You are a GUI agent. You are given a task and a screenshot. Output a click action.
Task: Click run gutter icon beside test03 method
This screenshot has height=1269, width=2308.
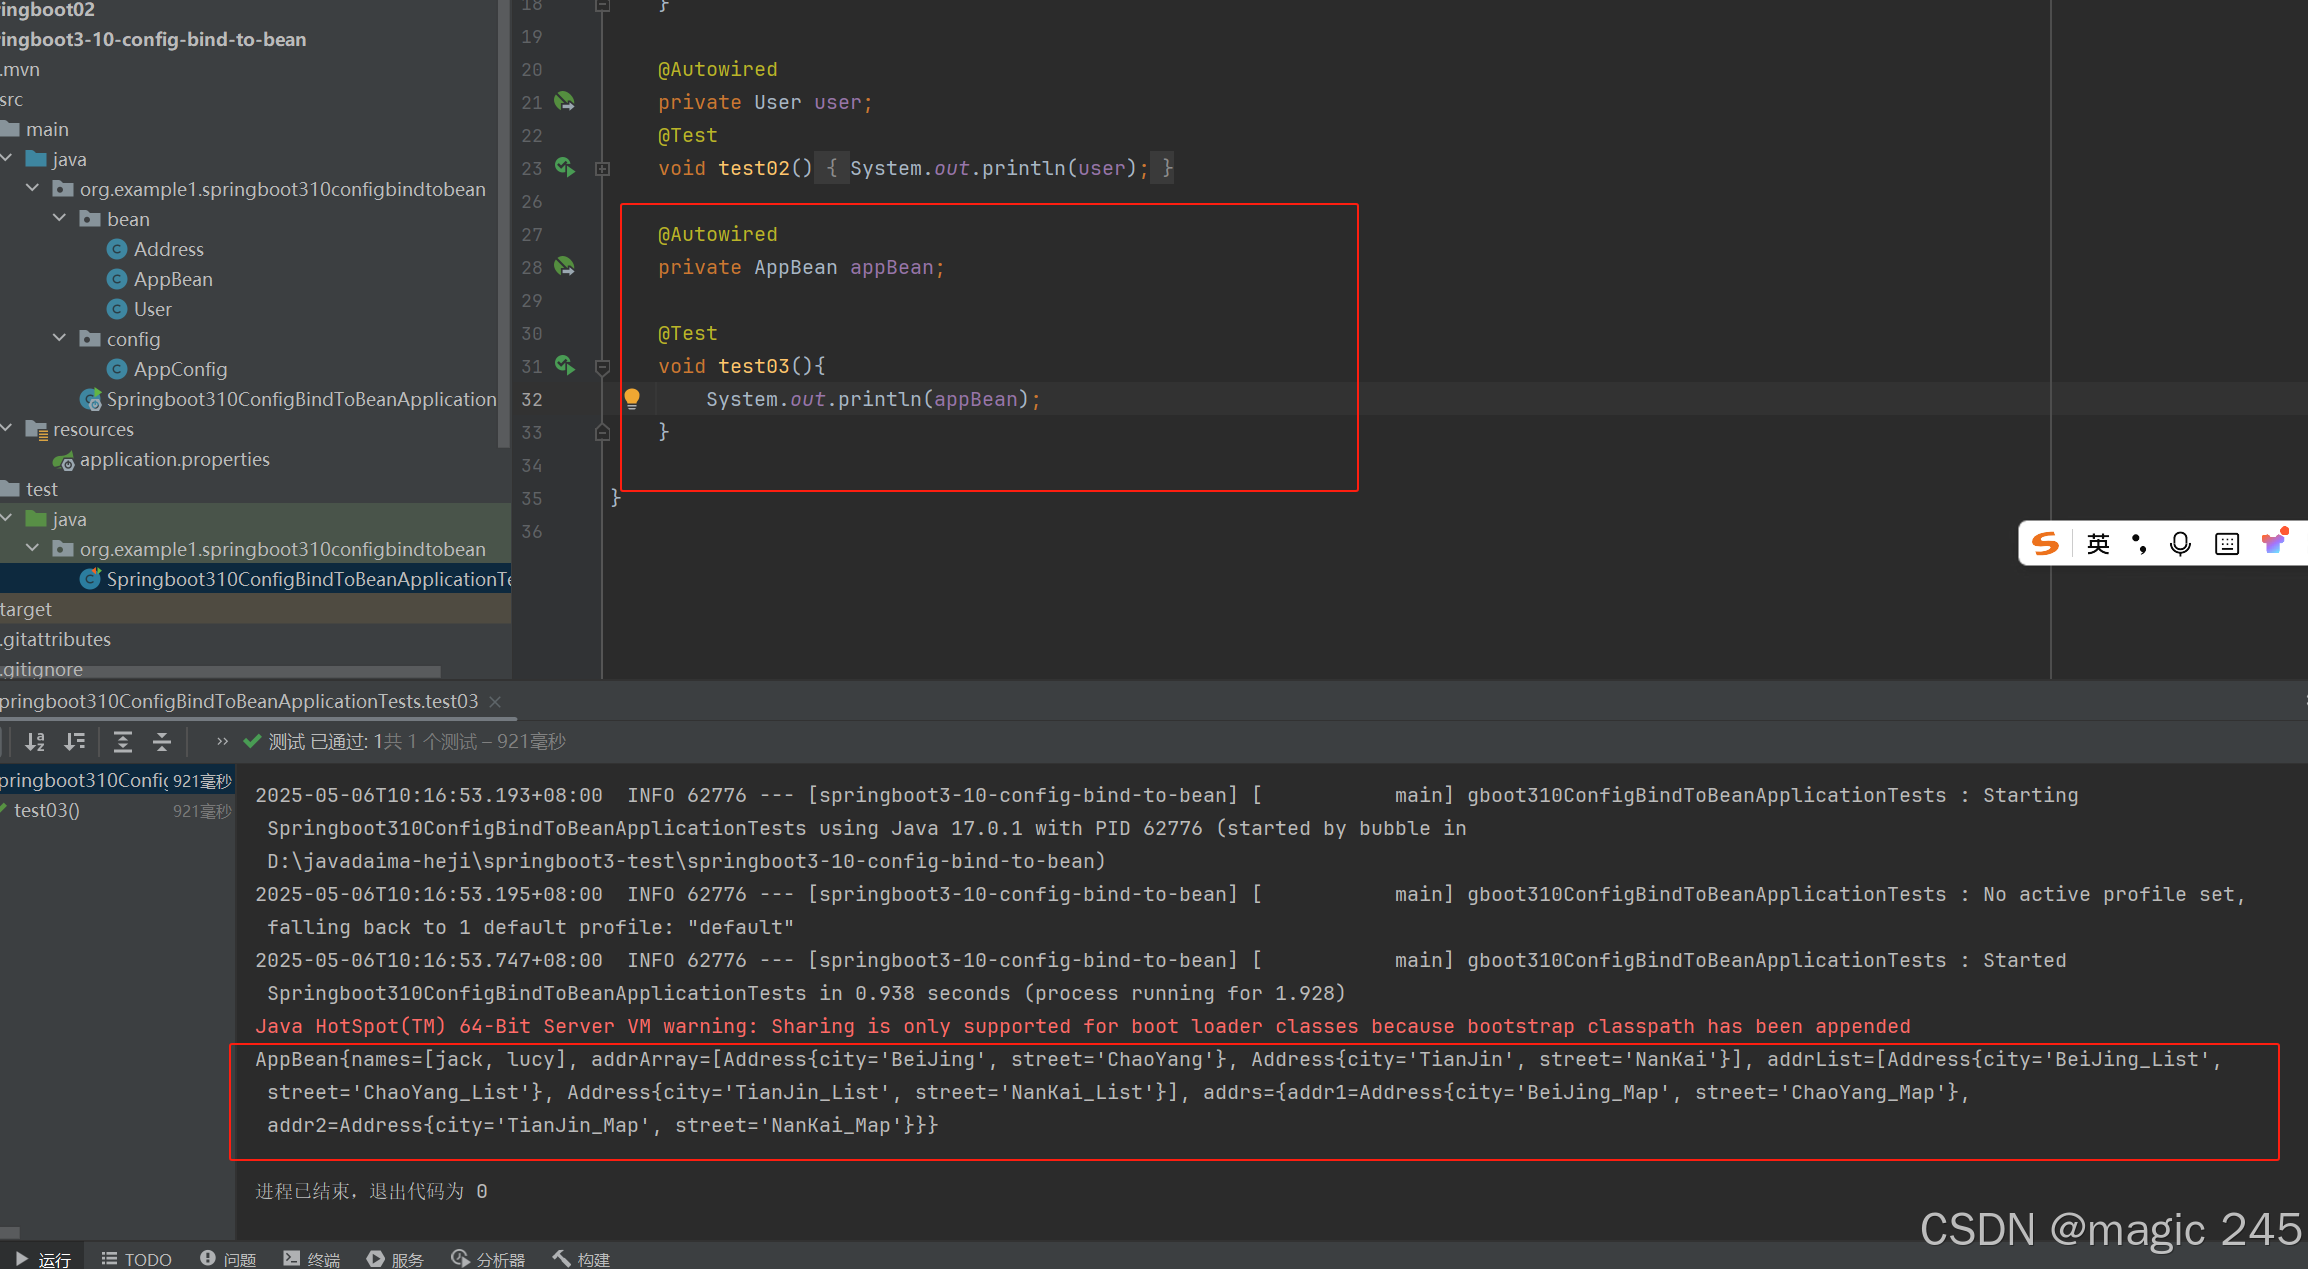coord(564,366)
